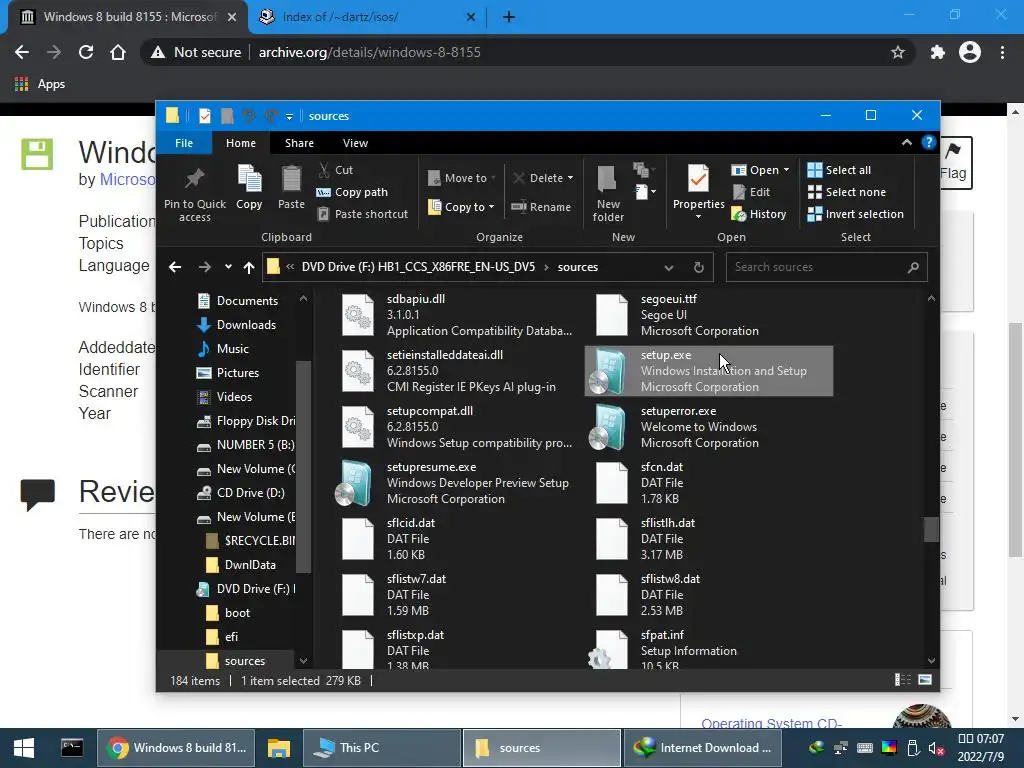Viewport: 1024px width, 768px height.
Task: Open This PC taskbar window
Action: (383, 748)
